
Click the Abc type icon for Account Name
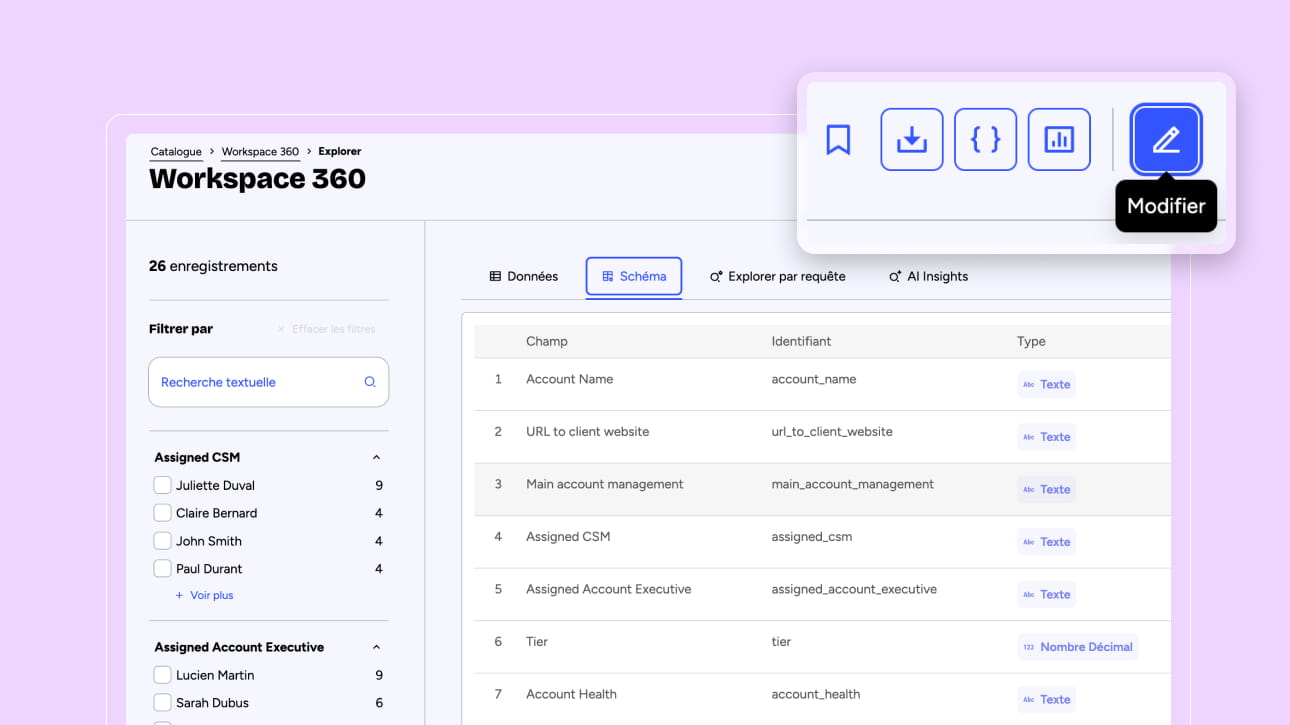[1028, 385]
